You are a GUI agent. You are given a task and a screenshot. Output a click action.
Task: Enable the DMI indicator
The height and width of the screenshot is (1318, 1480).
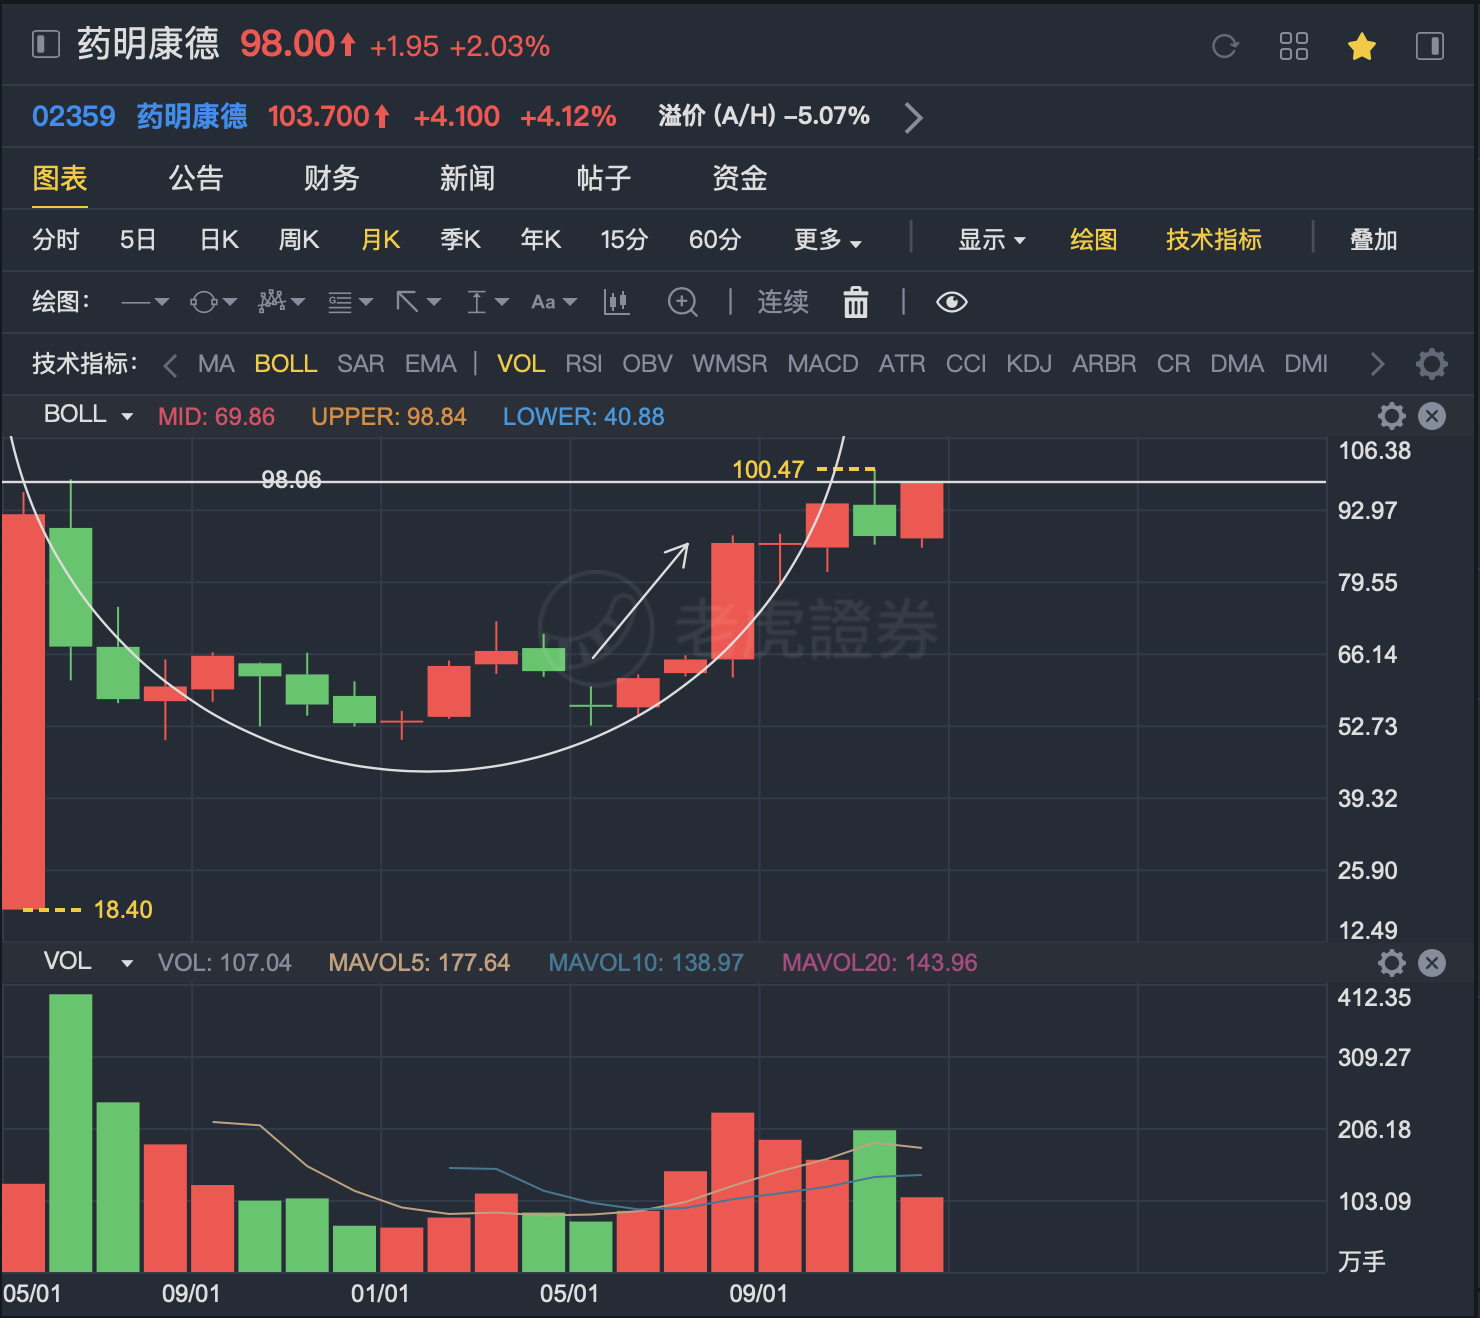tap(1306, 364)
